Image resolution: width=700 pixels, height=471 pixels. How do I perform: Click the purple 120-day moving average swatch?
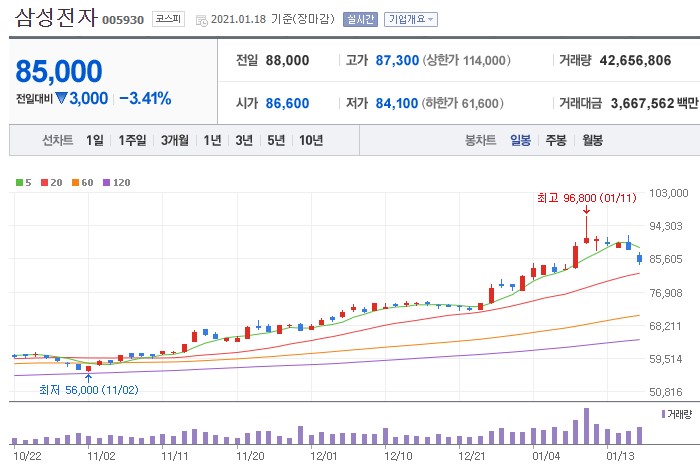[106, 183]
